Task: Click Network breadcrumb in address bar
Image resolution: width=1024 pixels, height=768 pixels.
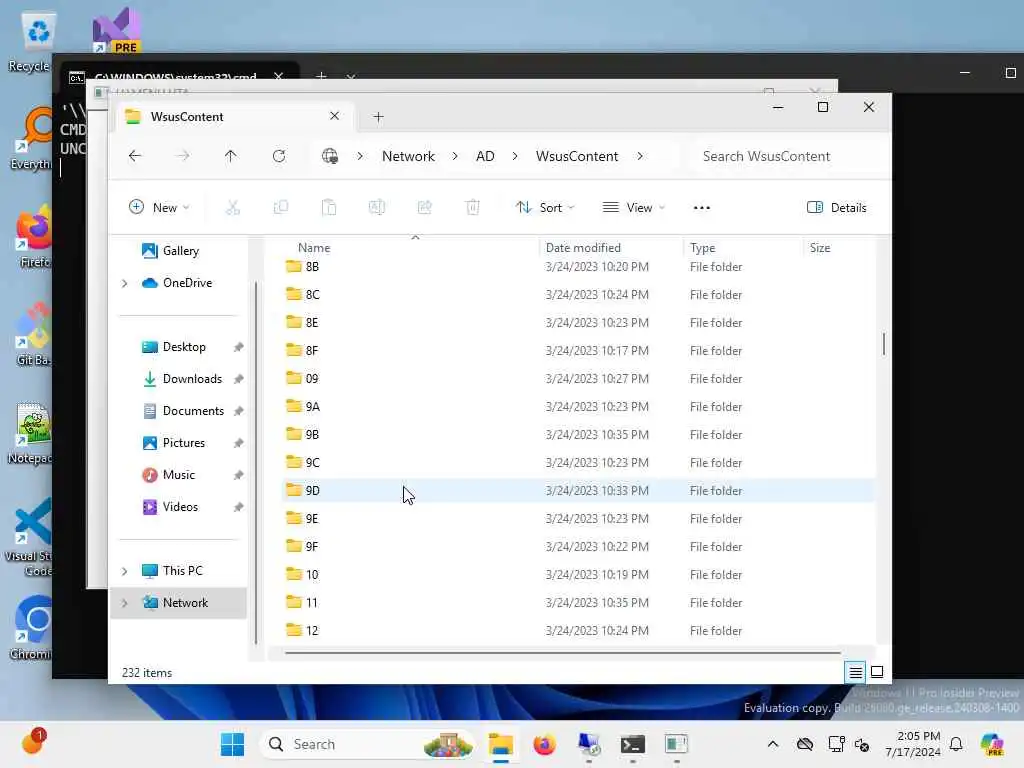Action: (x=408, y=157)
